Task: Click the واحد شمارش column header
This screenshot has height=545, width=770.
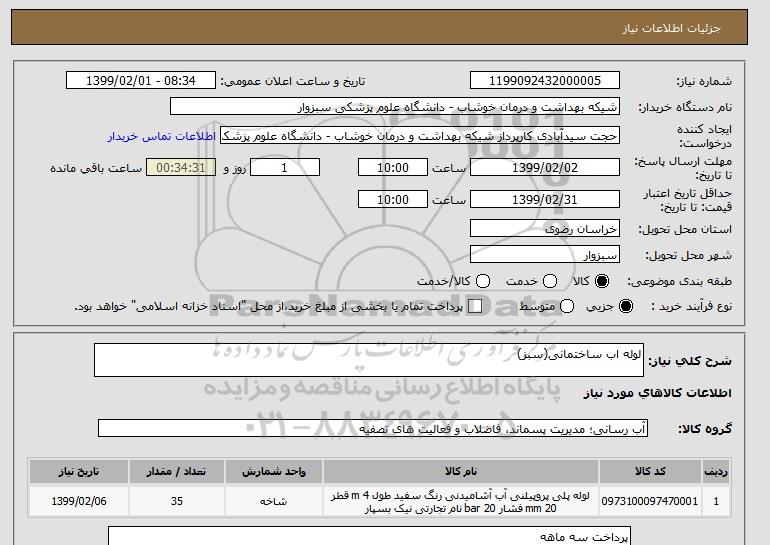Action: (x=274, y=471)
